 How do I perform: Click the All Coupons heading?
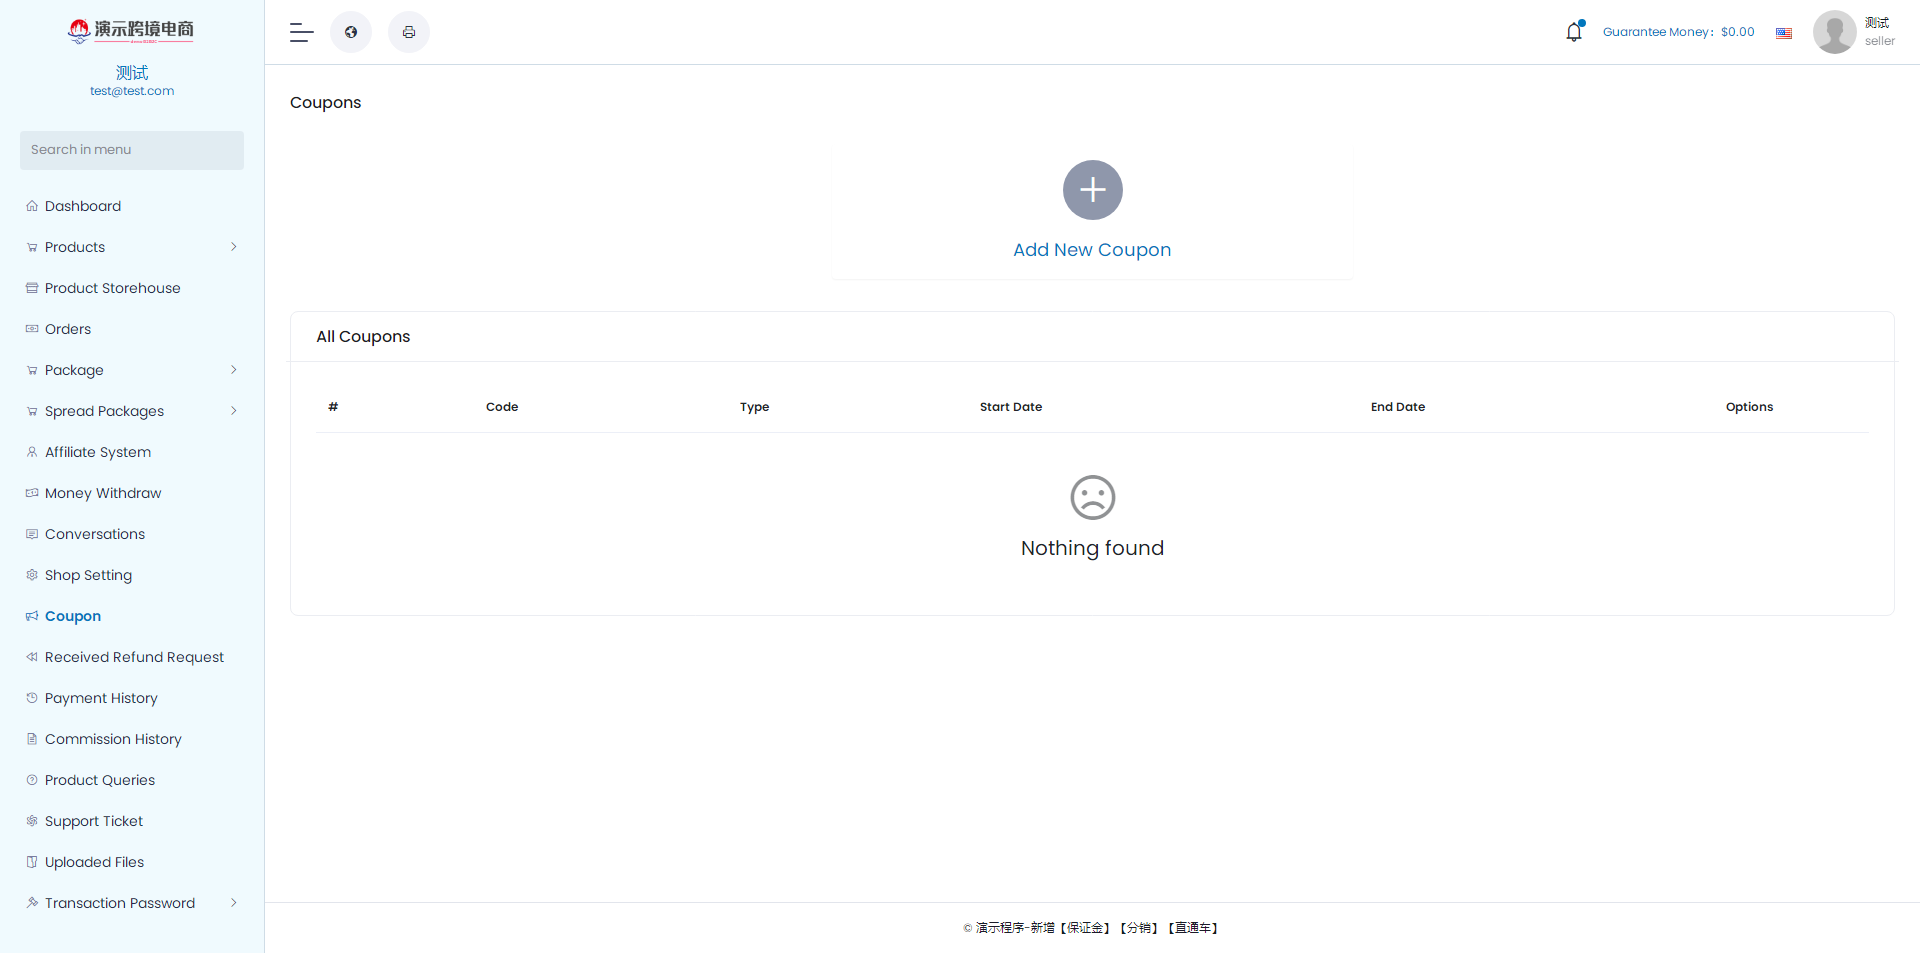(363, 337)
